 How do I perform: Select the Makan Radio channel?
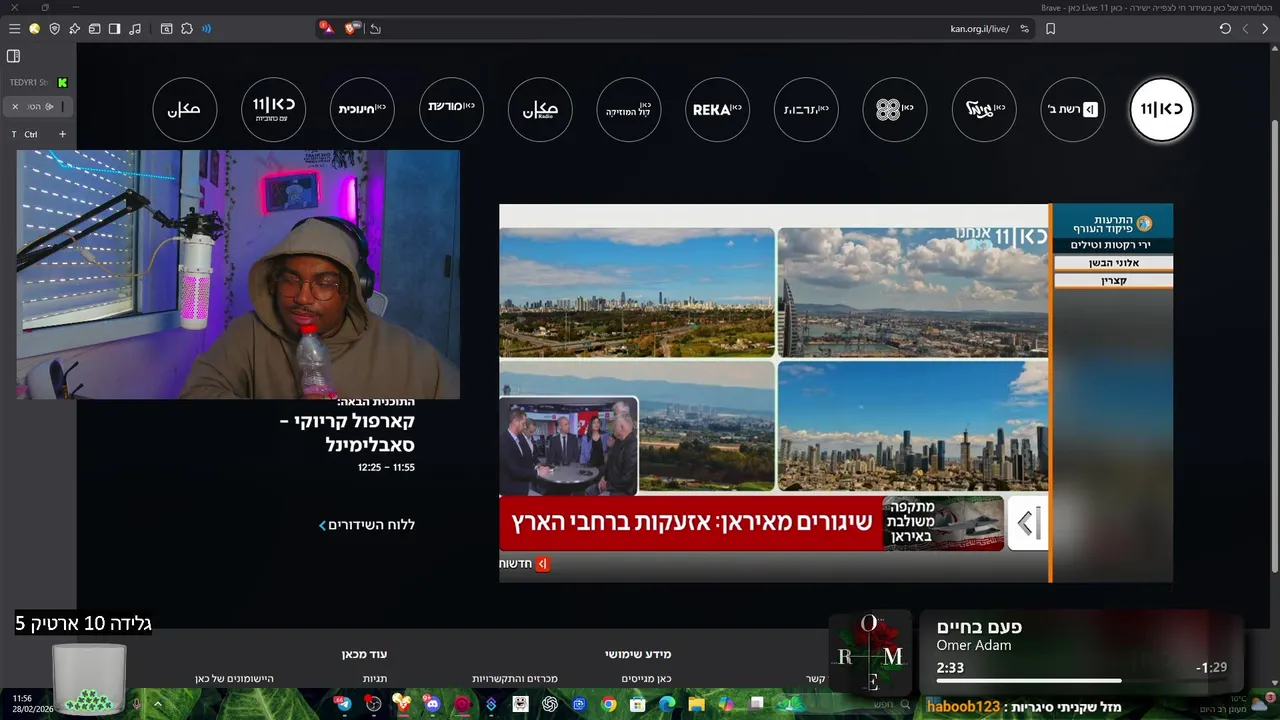pyautogui.click(x=540, y=109)
